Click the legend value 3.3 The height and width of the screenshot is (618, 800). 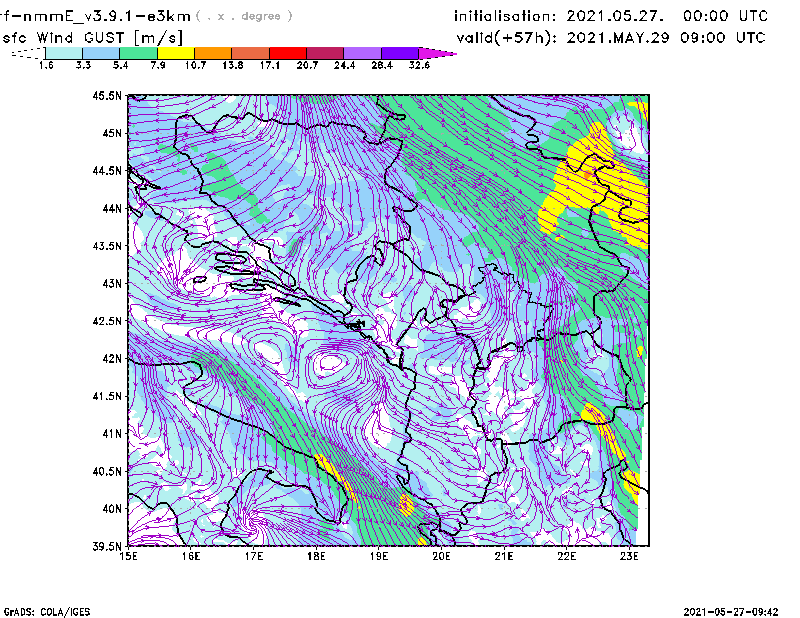tap(83, 65)
